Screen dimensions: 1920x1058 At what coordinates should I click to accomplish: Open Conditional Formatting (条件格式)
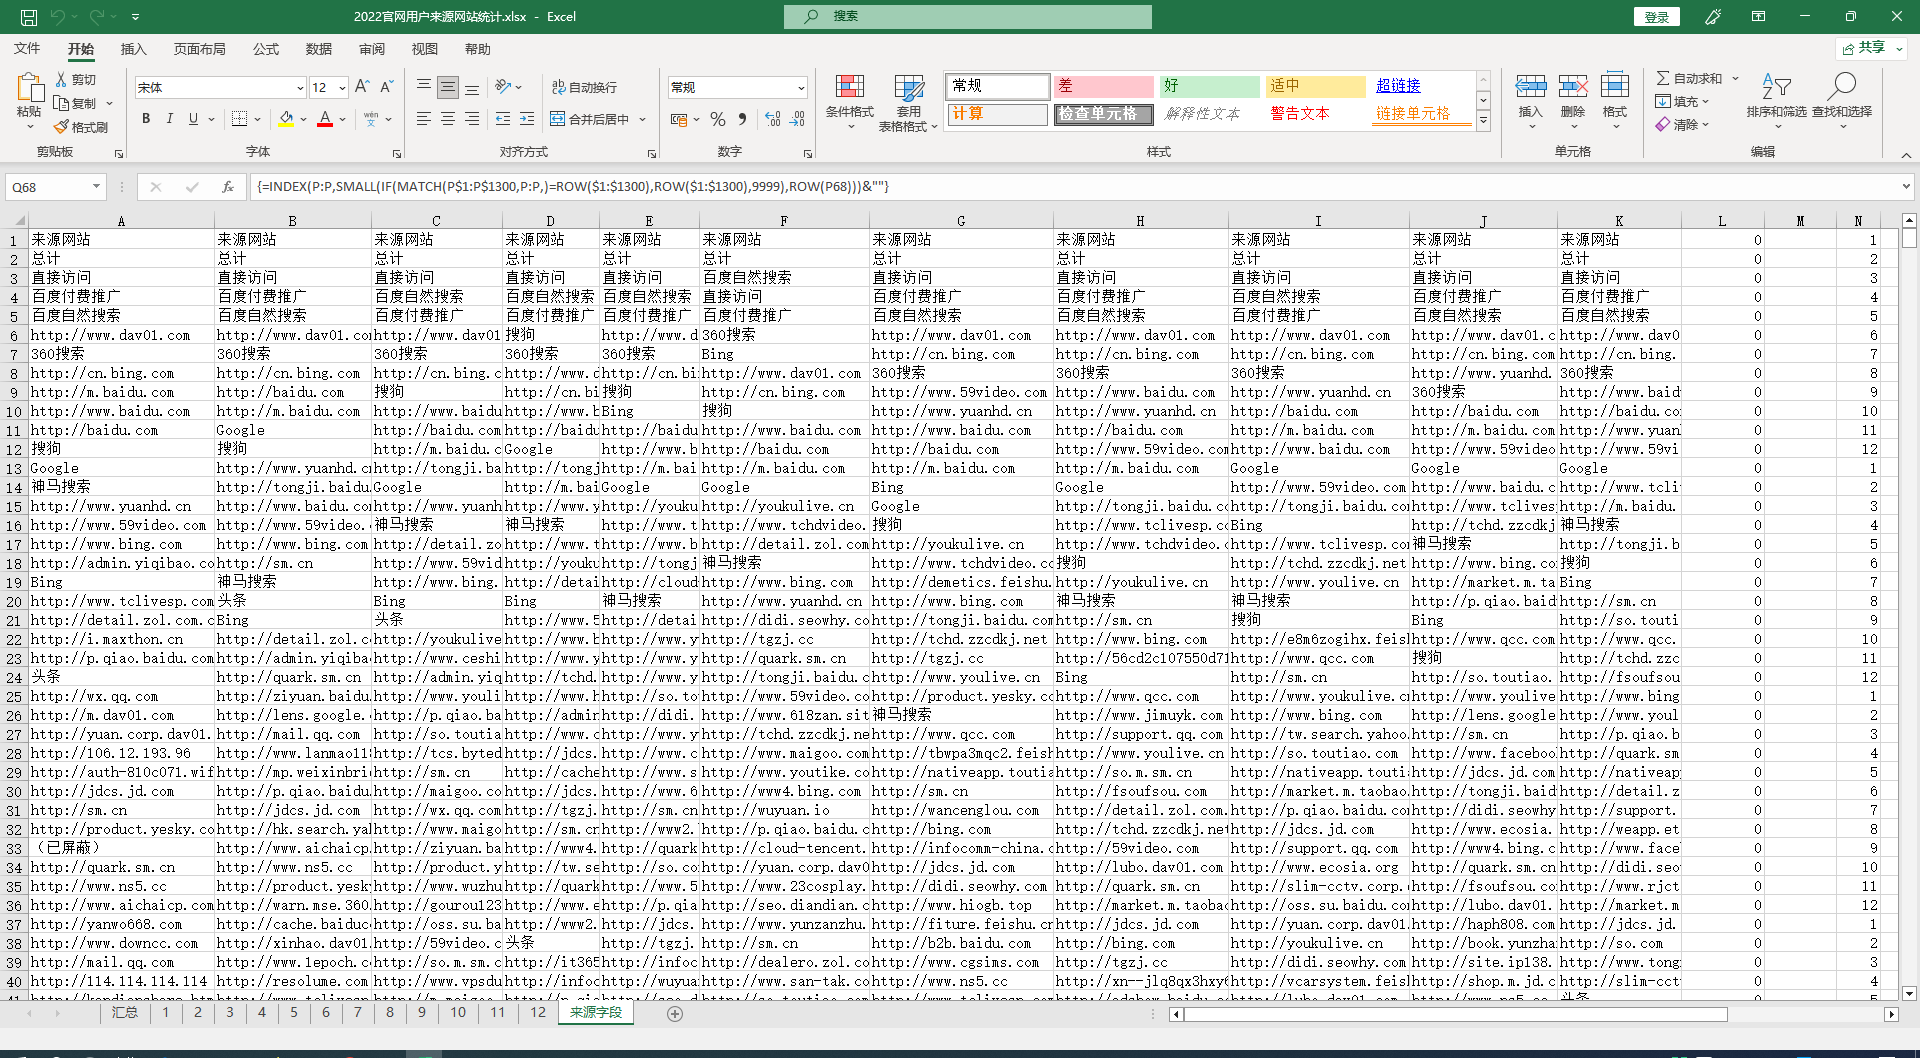tap(849, 102)
